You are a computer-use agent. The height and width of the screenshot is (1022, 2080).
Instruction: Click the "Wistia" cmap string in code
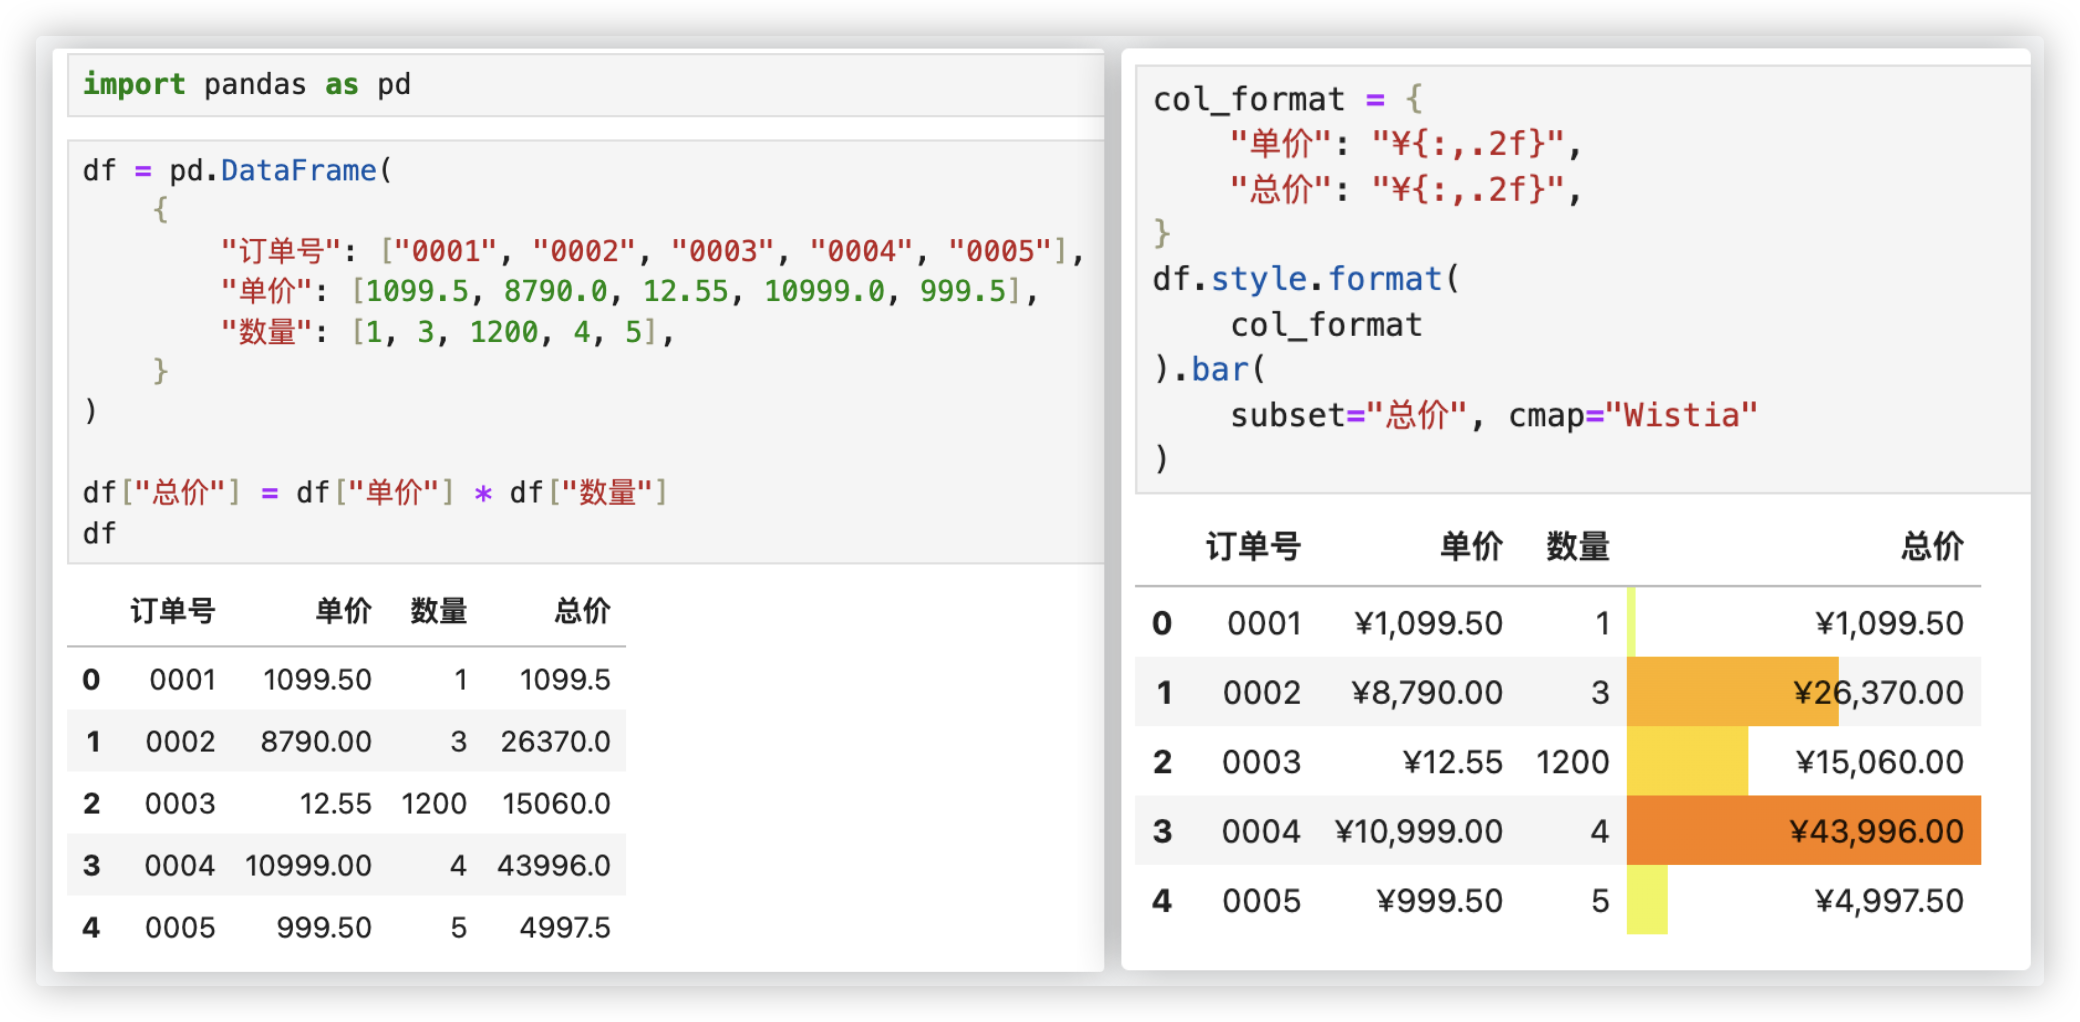pos(1680,415)
